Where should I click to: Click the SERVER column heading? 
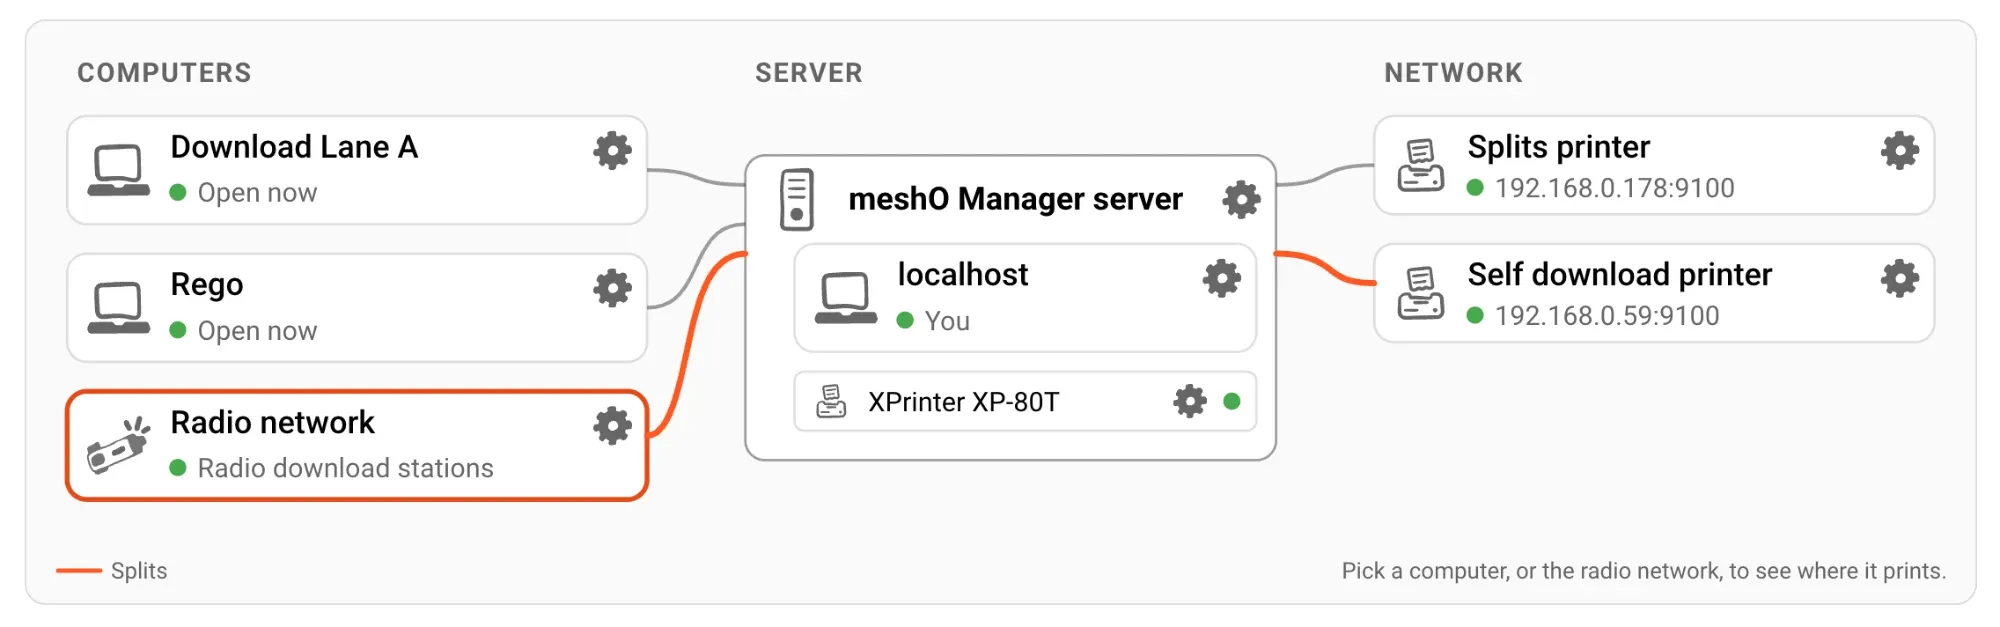coord(808,73)
